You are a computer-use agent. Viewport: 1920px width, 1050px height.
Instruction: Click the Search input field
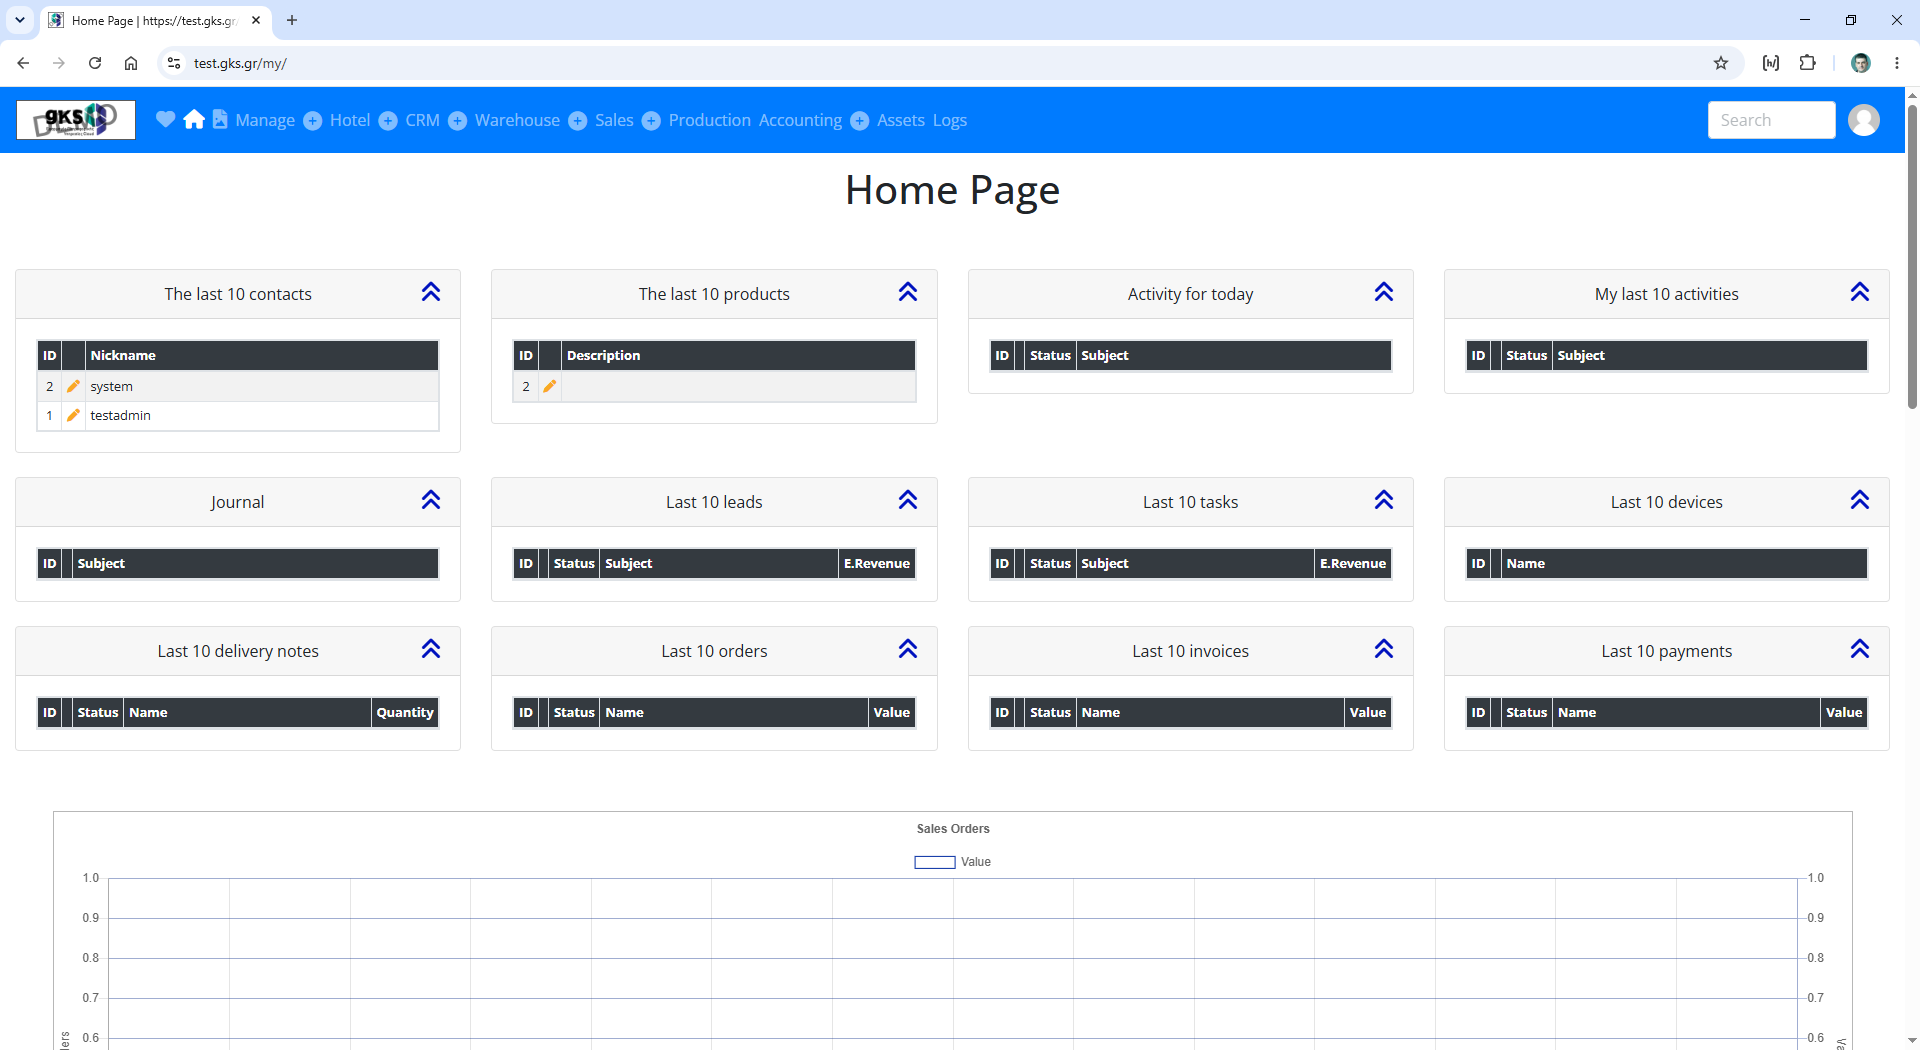1771,120
